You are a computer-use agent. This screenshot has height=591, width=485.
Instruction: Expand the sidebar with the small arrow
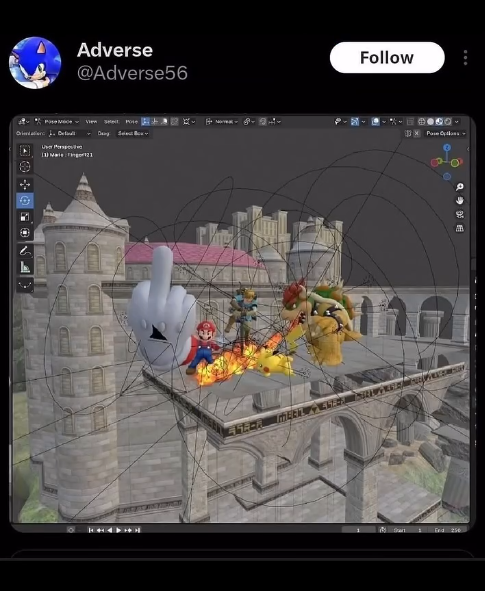(468, 149)
